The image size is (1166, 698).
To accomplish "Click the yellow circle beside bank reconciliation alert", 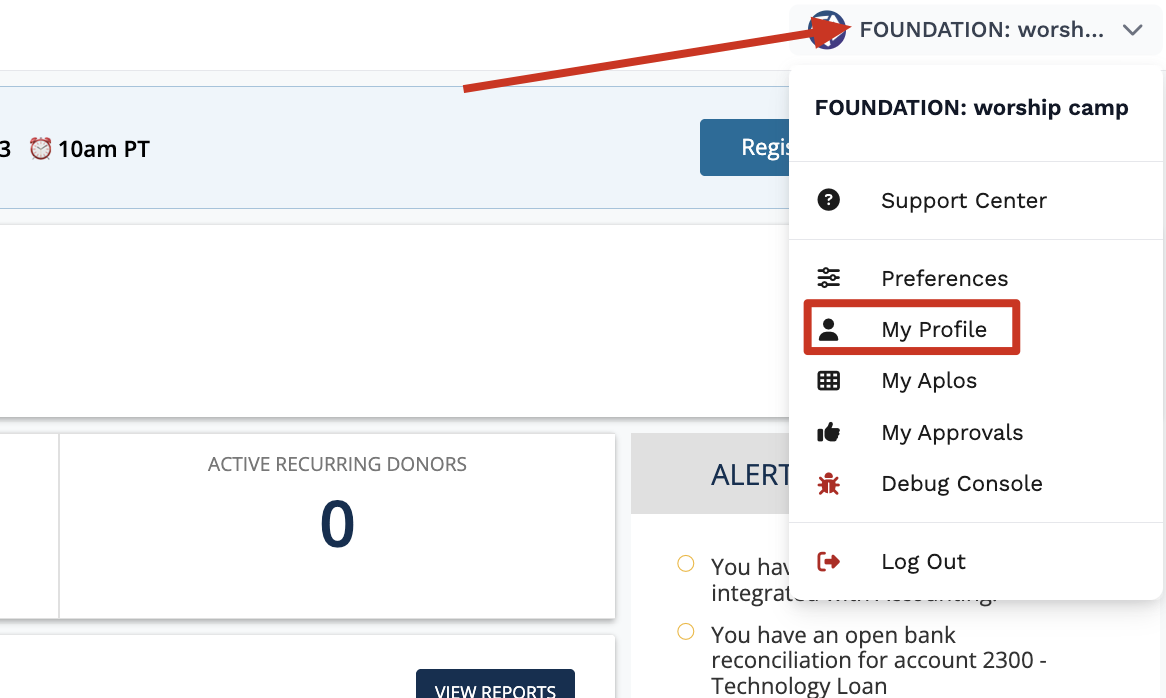I will [x=686, y=632].
